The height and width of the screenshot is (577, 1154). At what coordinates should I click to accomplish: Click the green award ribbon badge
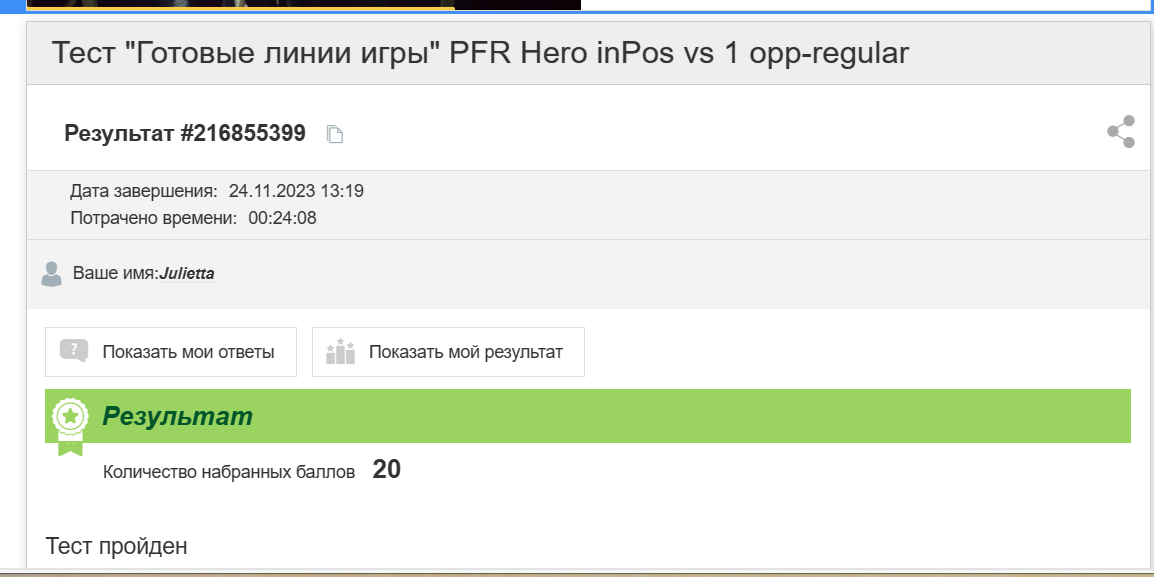click(70, 426)
